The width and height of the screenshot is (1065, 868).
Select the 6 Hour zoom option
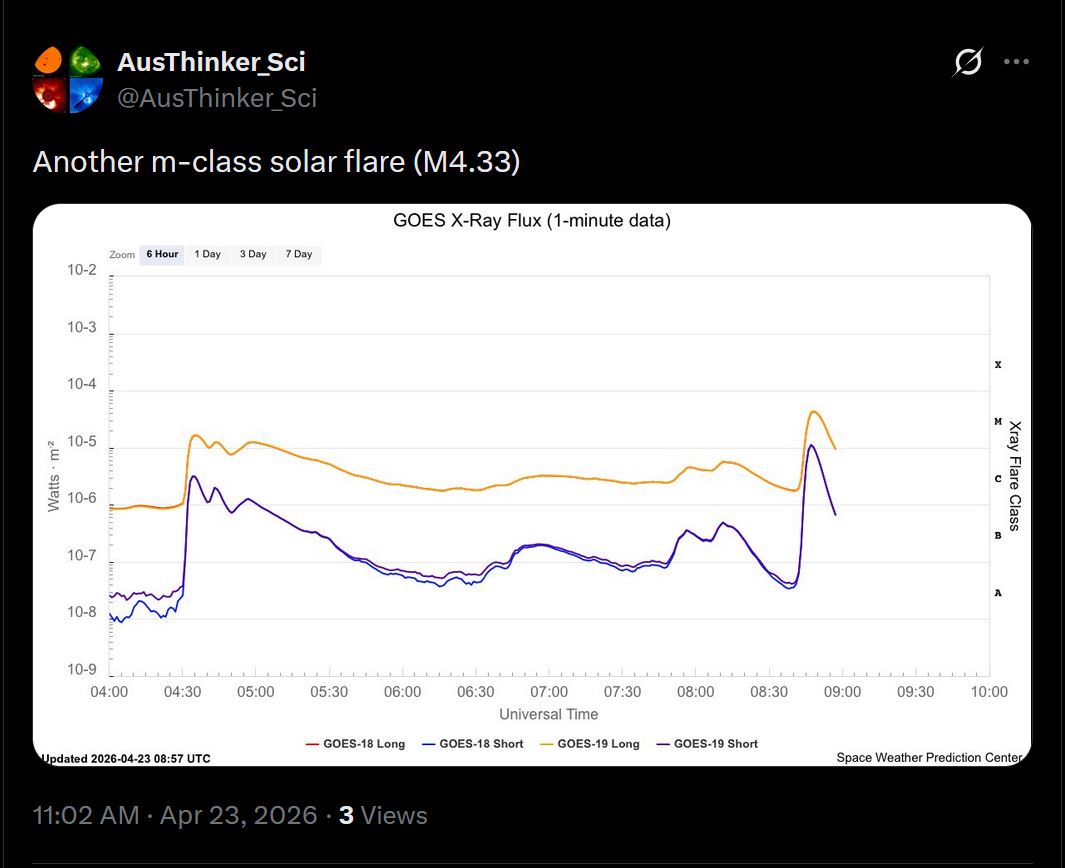[x=162, y=254]
